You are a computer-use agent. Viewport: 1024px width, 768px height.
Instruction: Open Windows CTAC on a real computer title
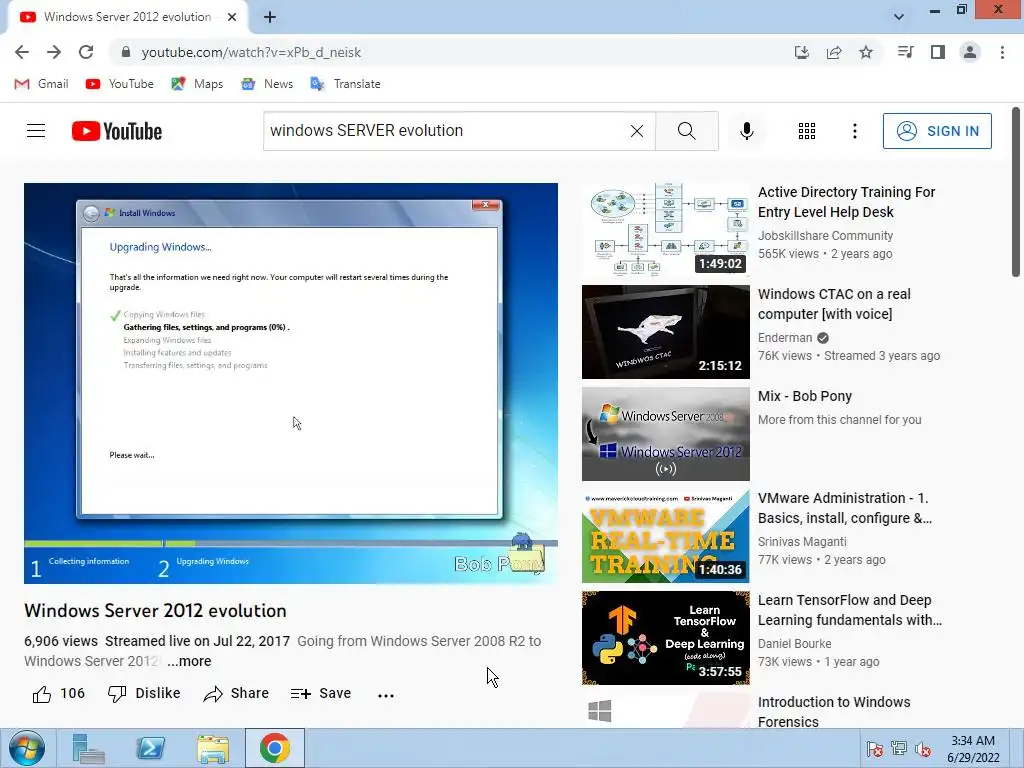point(834,304)
